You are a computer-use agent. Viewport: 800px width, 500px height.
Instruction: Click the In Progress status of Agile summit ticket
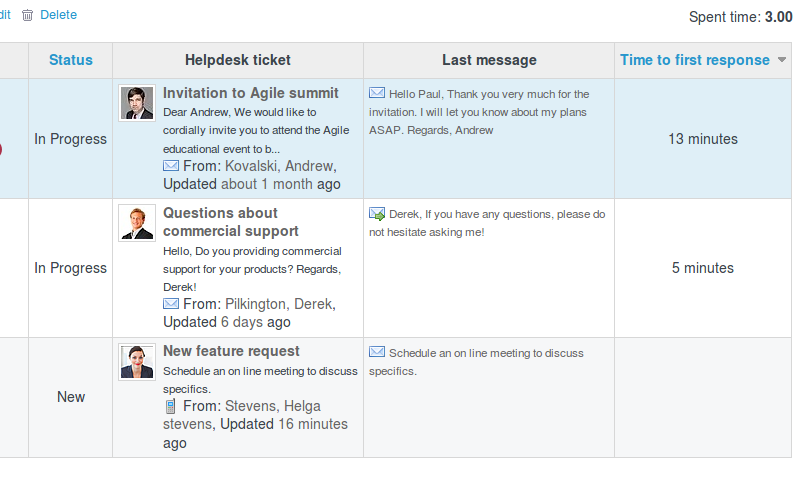[70, 139]
